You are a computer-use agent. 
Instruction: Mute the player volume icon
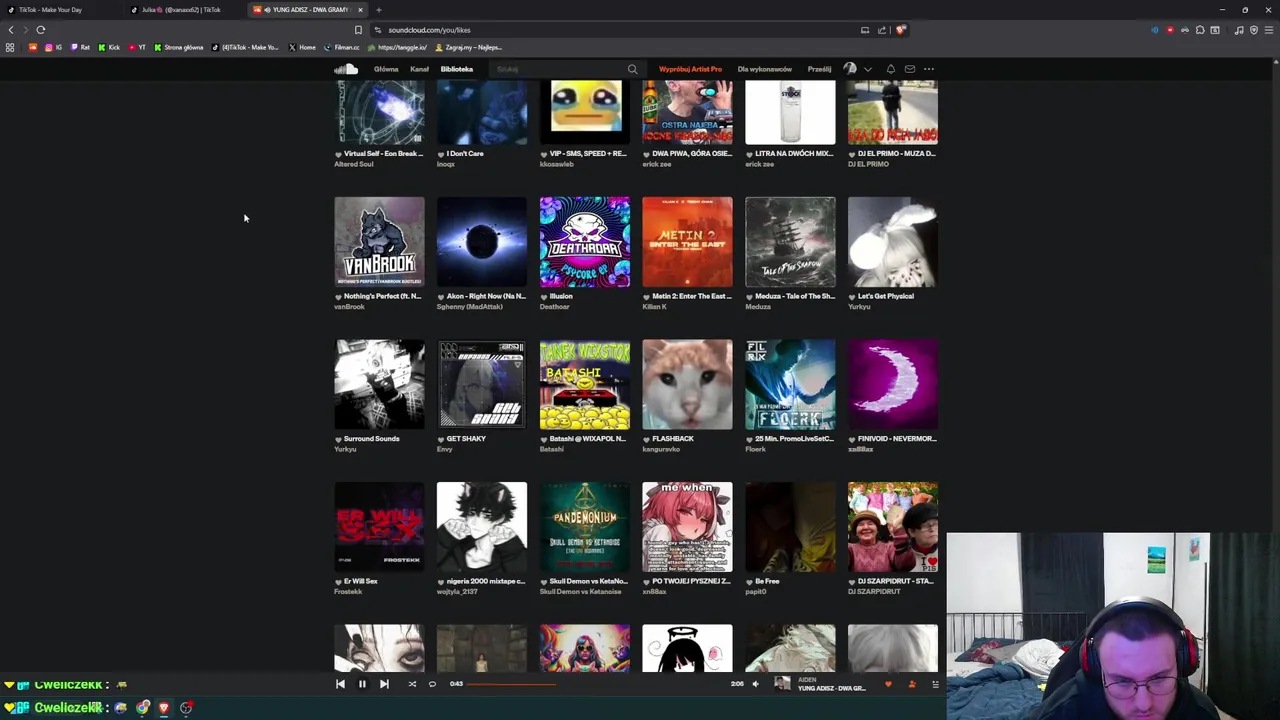(x=755, y=684)
